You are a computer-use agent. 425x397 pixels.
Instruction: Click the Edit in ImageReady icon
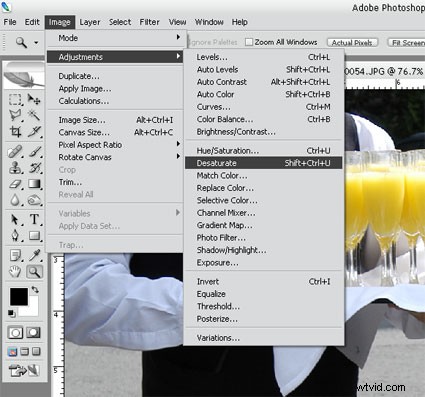click(24, 370)
